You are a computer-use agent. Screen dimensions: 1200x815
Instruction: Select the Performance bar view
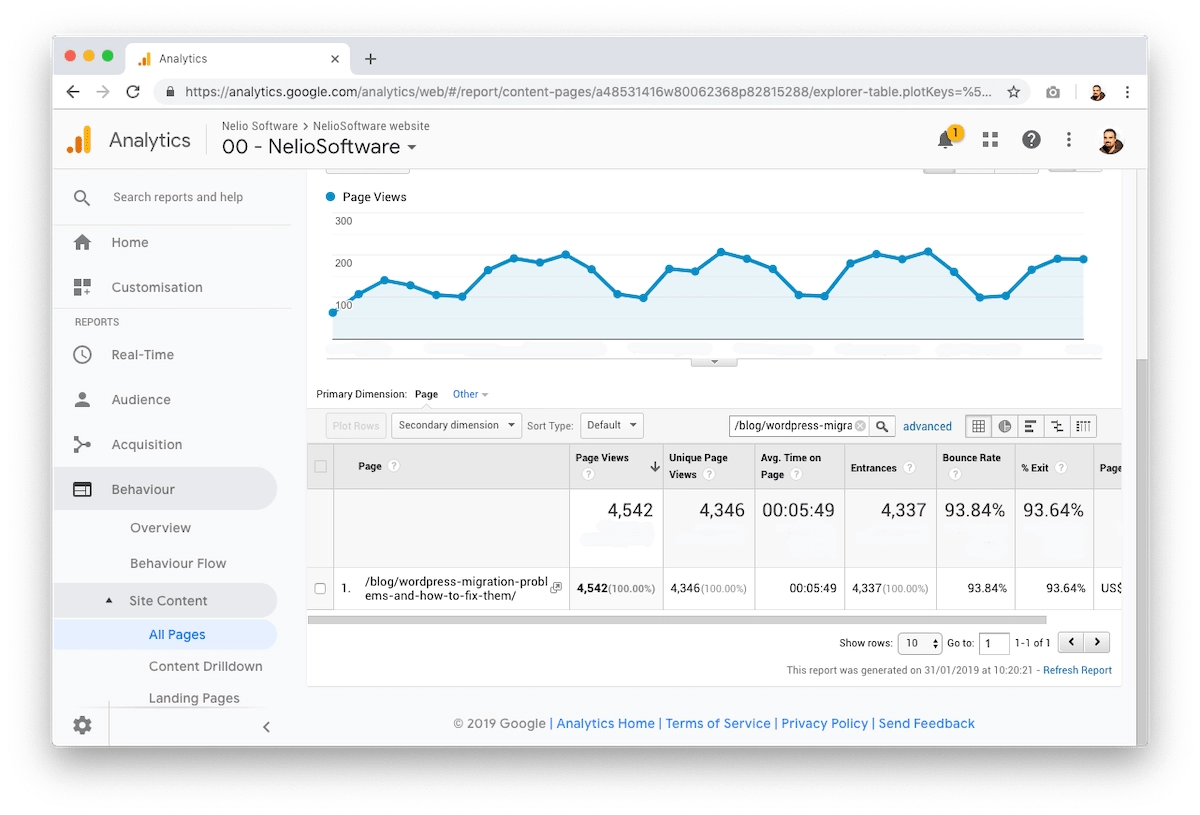pyautogui.click(x=1030, y=426)
